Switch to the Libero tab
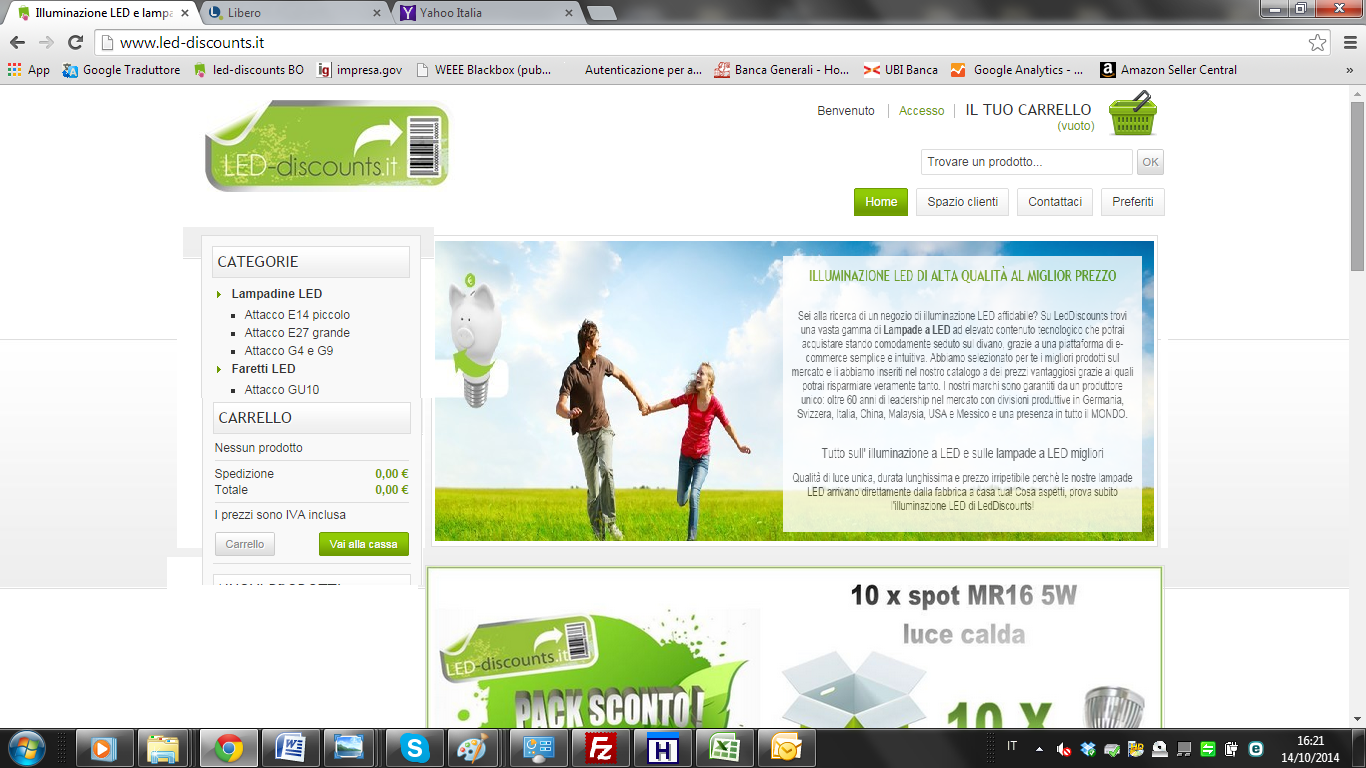The width and height of the screenshot is (1366, 768). 288,13
